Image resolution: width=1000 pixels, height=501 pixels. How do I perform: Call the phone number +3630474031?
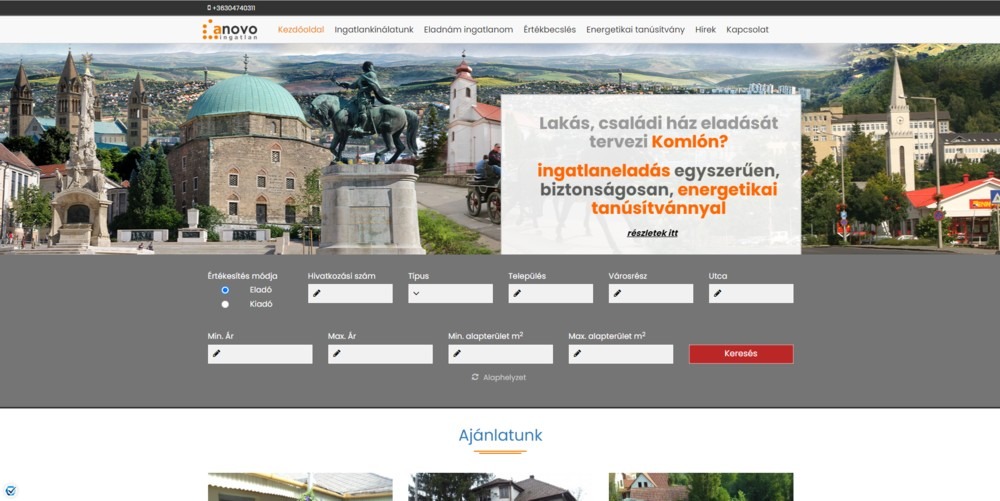point(234,8)
